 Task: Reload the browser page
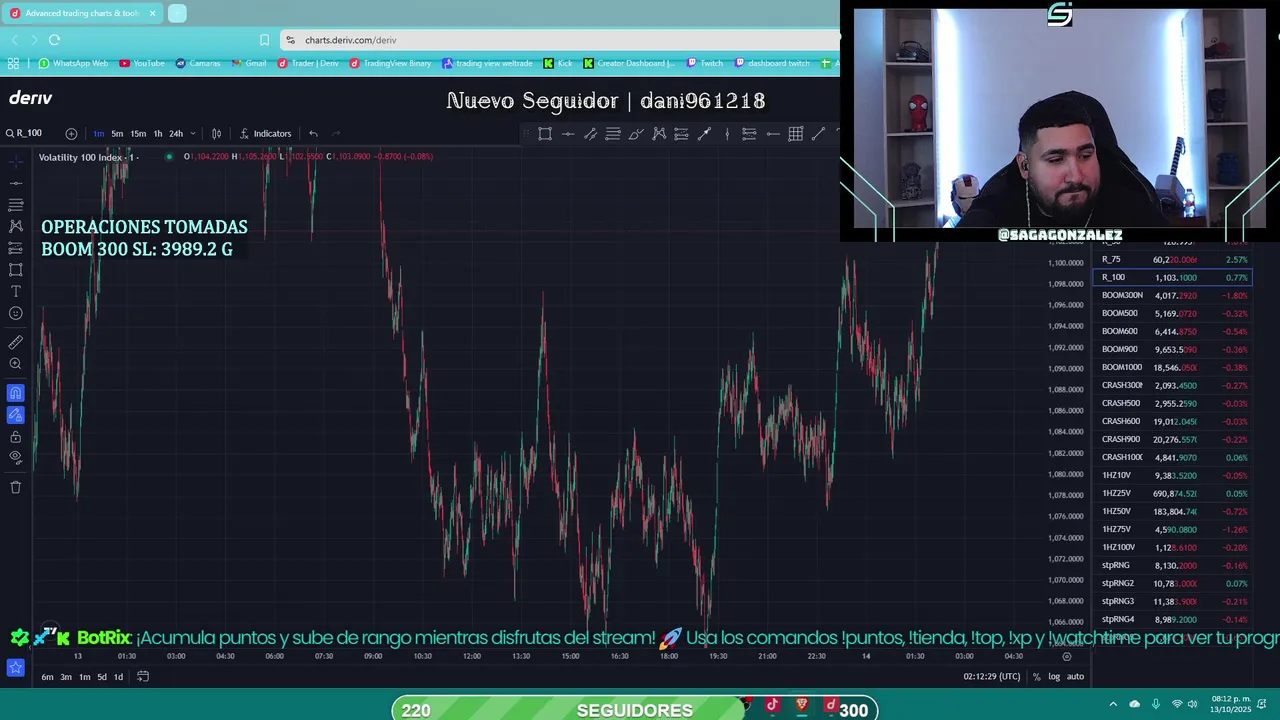[54, 40]
